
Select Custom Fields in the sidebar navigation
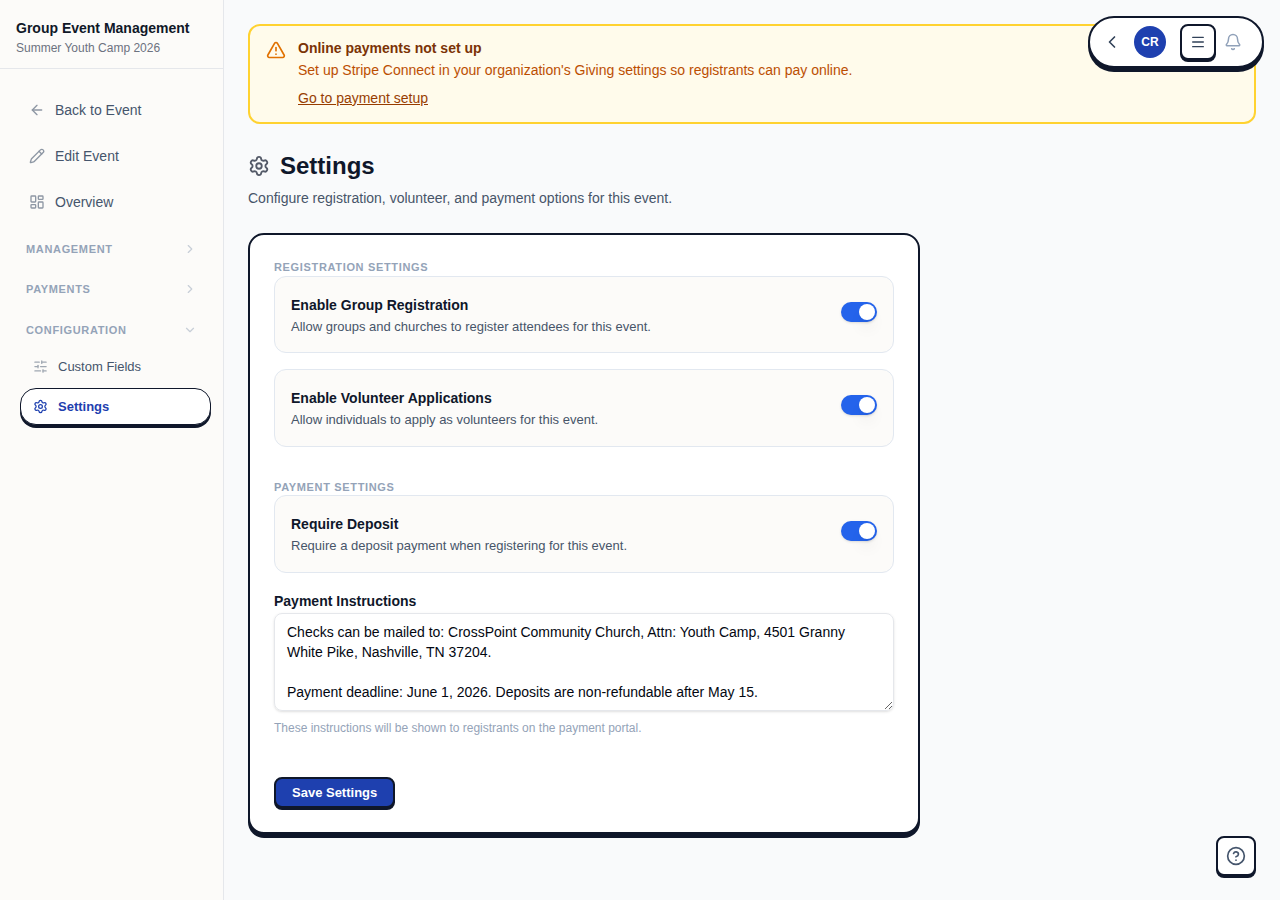click(100, 366)
